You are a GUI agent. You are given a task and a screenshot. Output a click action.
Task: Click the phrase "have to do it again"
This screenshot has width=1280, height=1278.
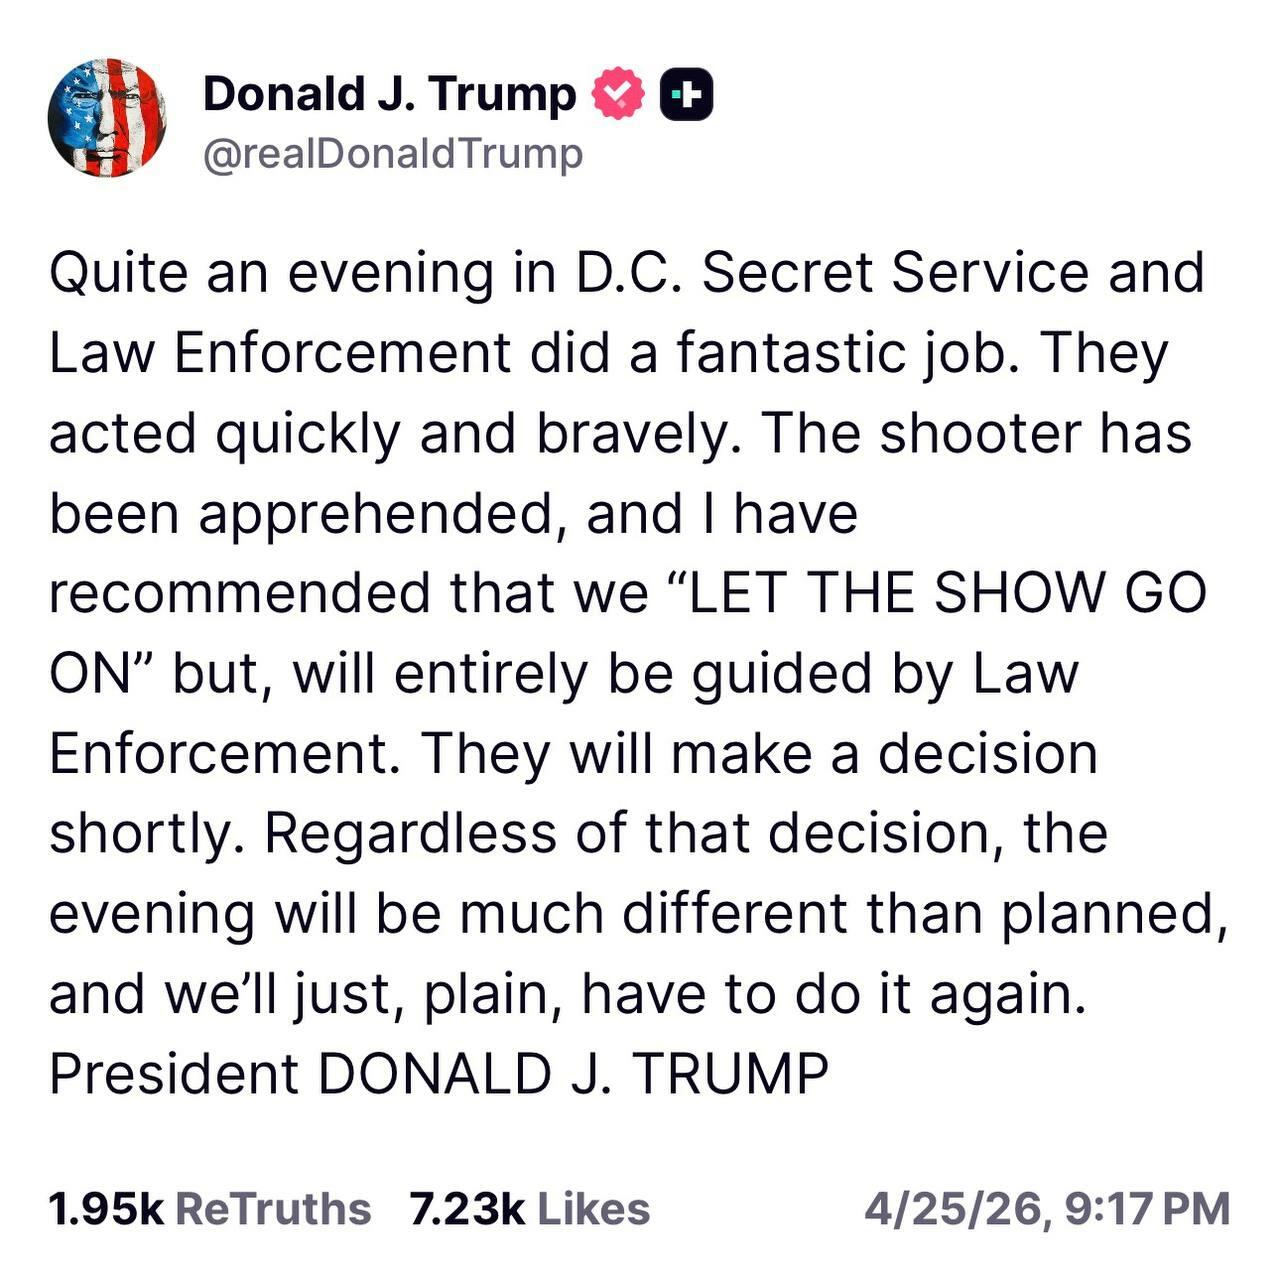pos(832,993)
